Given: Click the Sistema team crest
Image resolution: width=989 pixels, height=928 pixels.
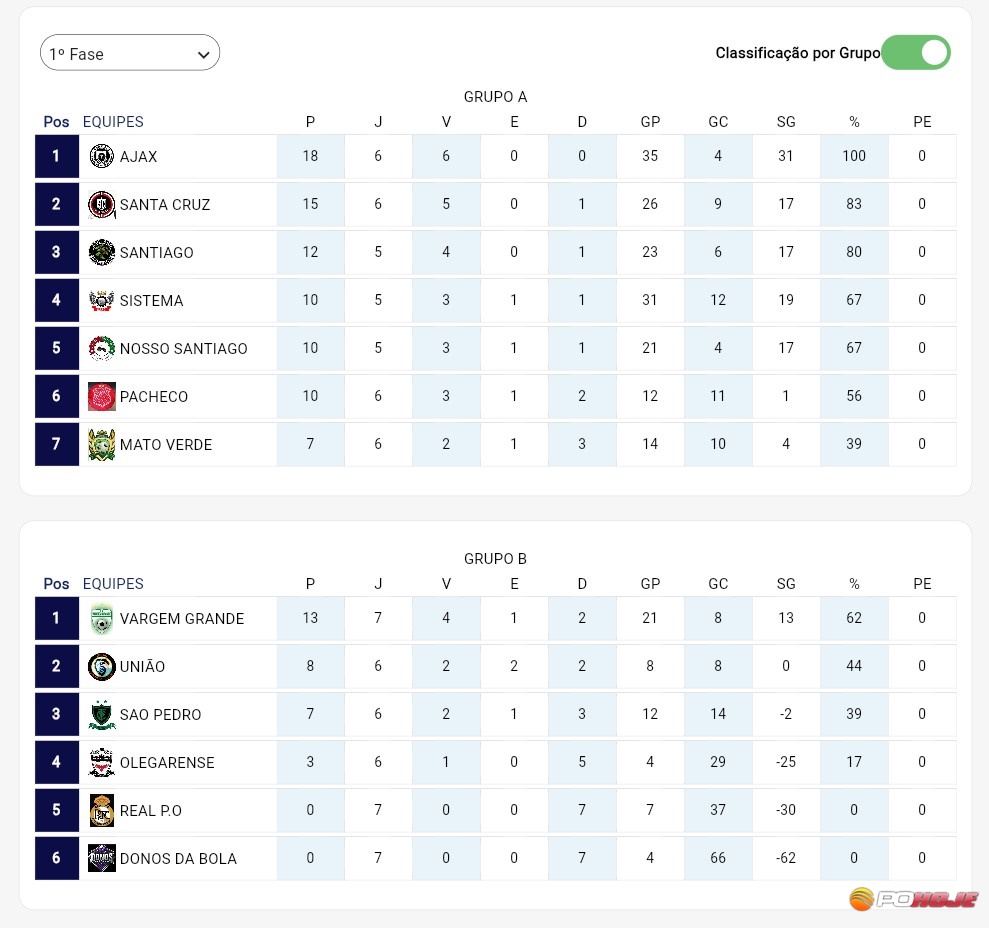Looking at the screenshot, I should (102, 300).
